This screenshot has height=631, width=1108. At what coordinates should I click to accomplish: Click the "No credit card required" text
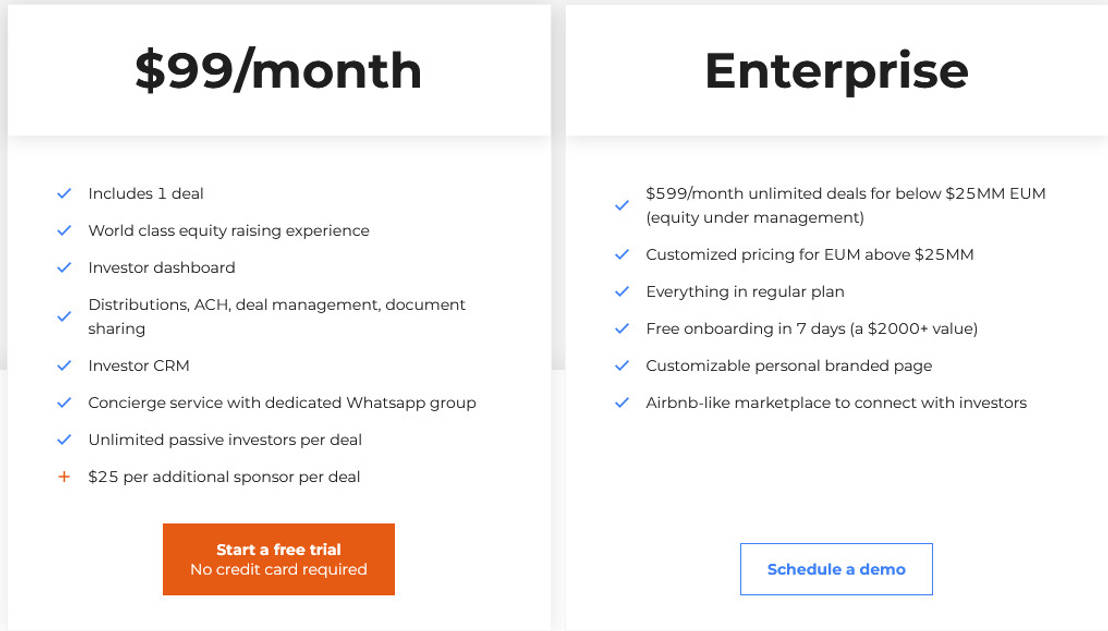point(278,570)
